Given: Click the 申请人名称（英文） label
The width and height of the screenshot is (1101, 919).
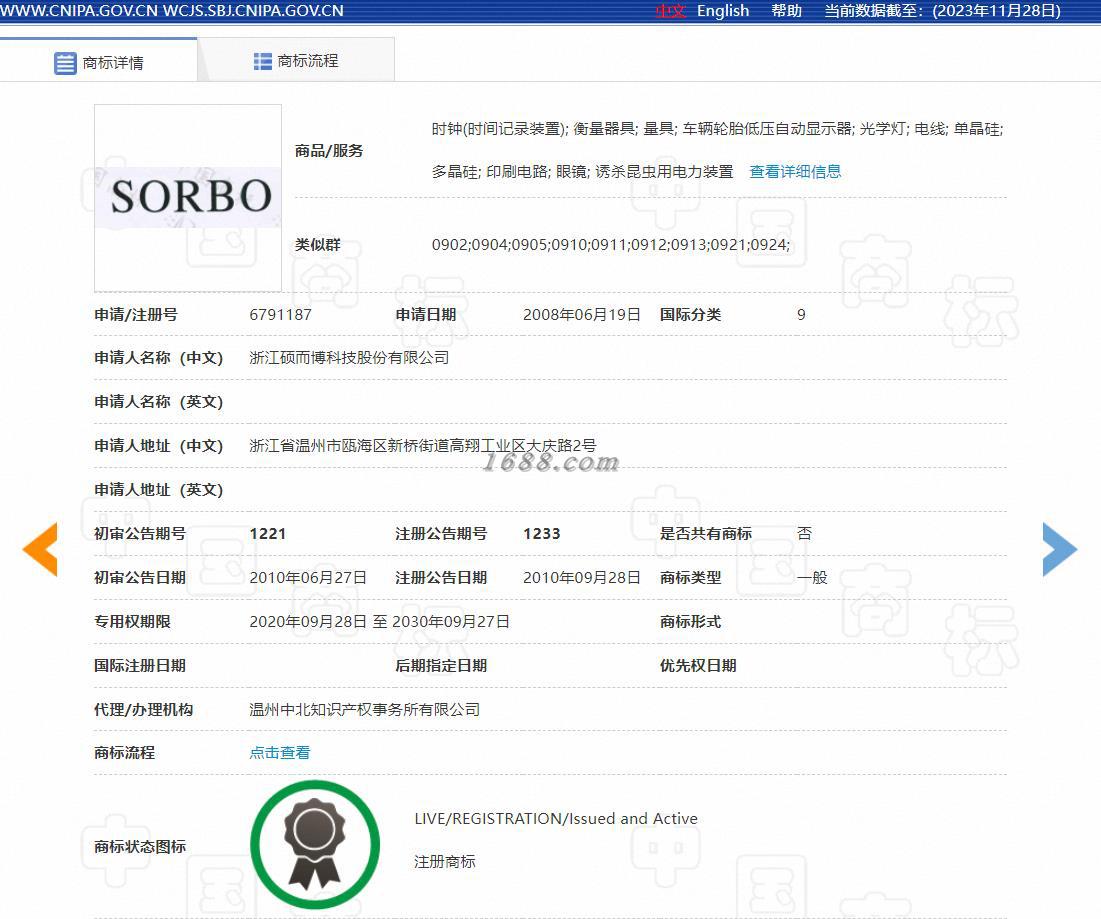Looking at the screenshot, I should click(159, 402).
